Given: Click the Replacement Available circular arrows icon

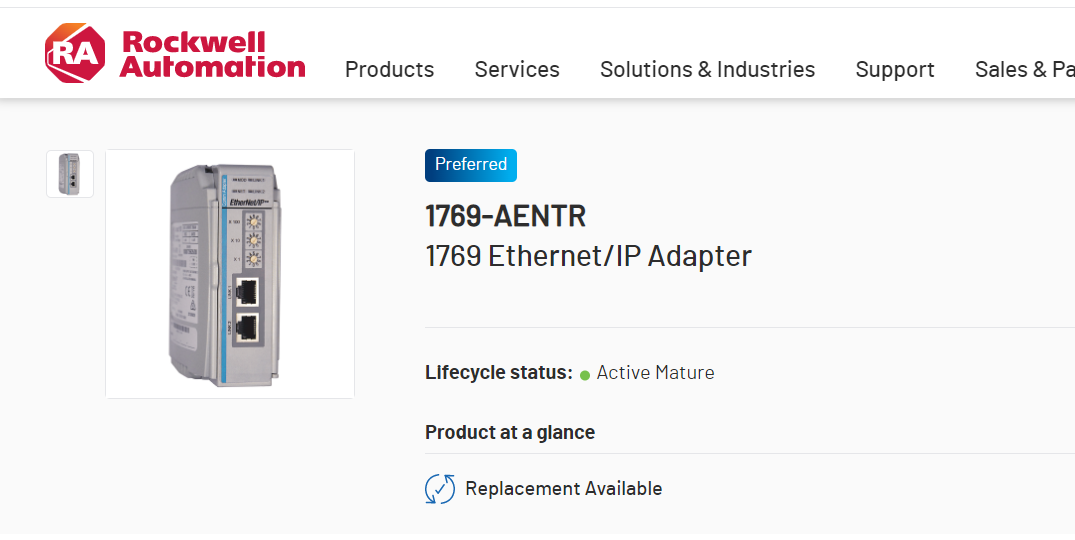Looking at the screenshot, I should pos(440,489).
